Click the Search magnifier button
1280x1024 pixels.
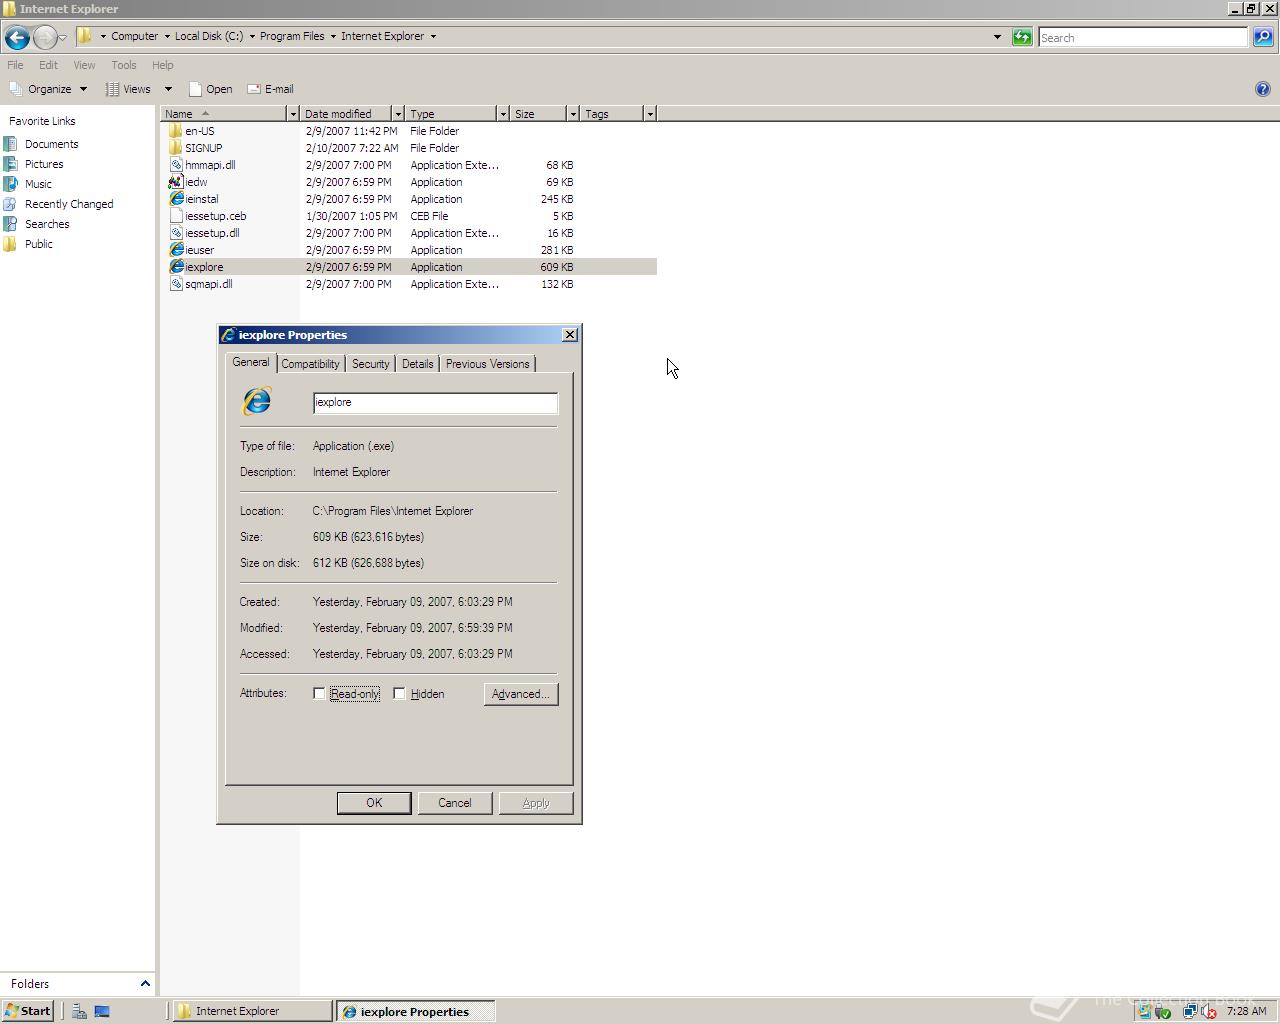tap(1263, 37)
